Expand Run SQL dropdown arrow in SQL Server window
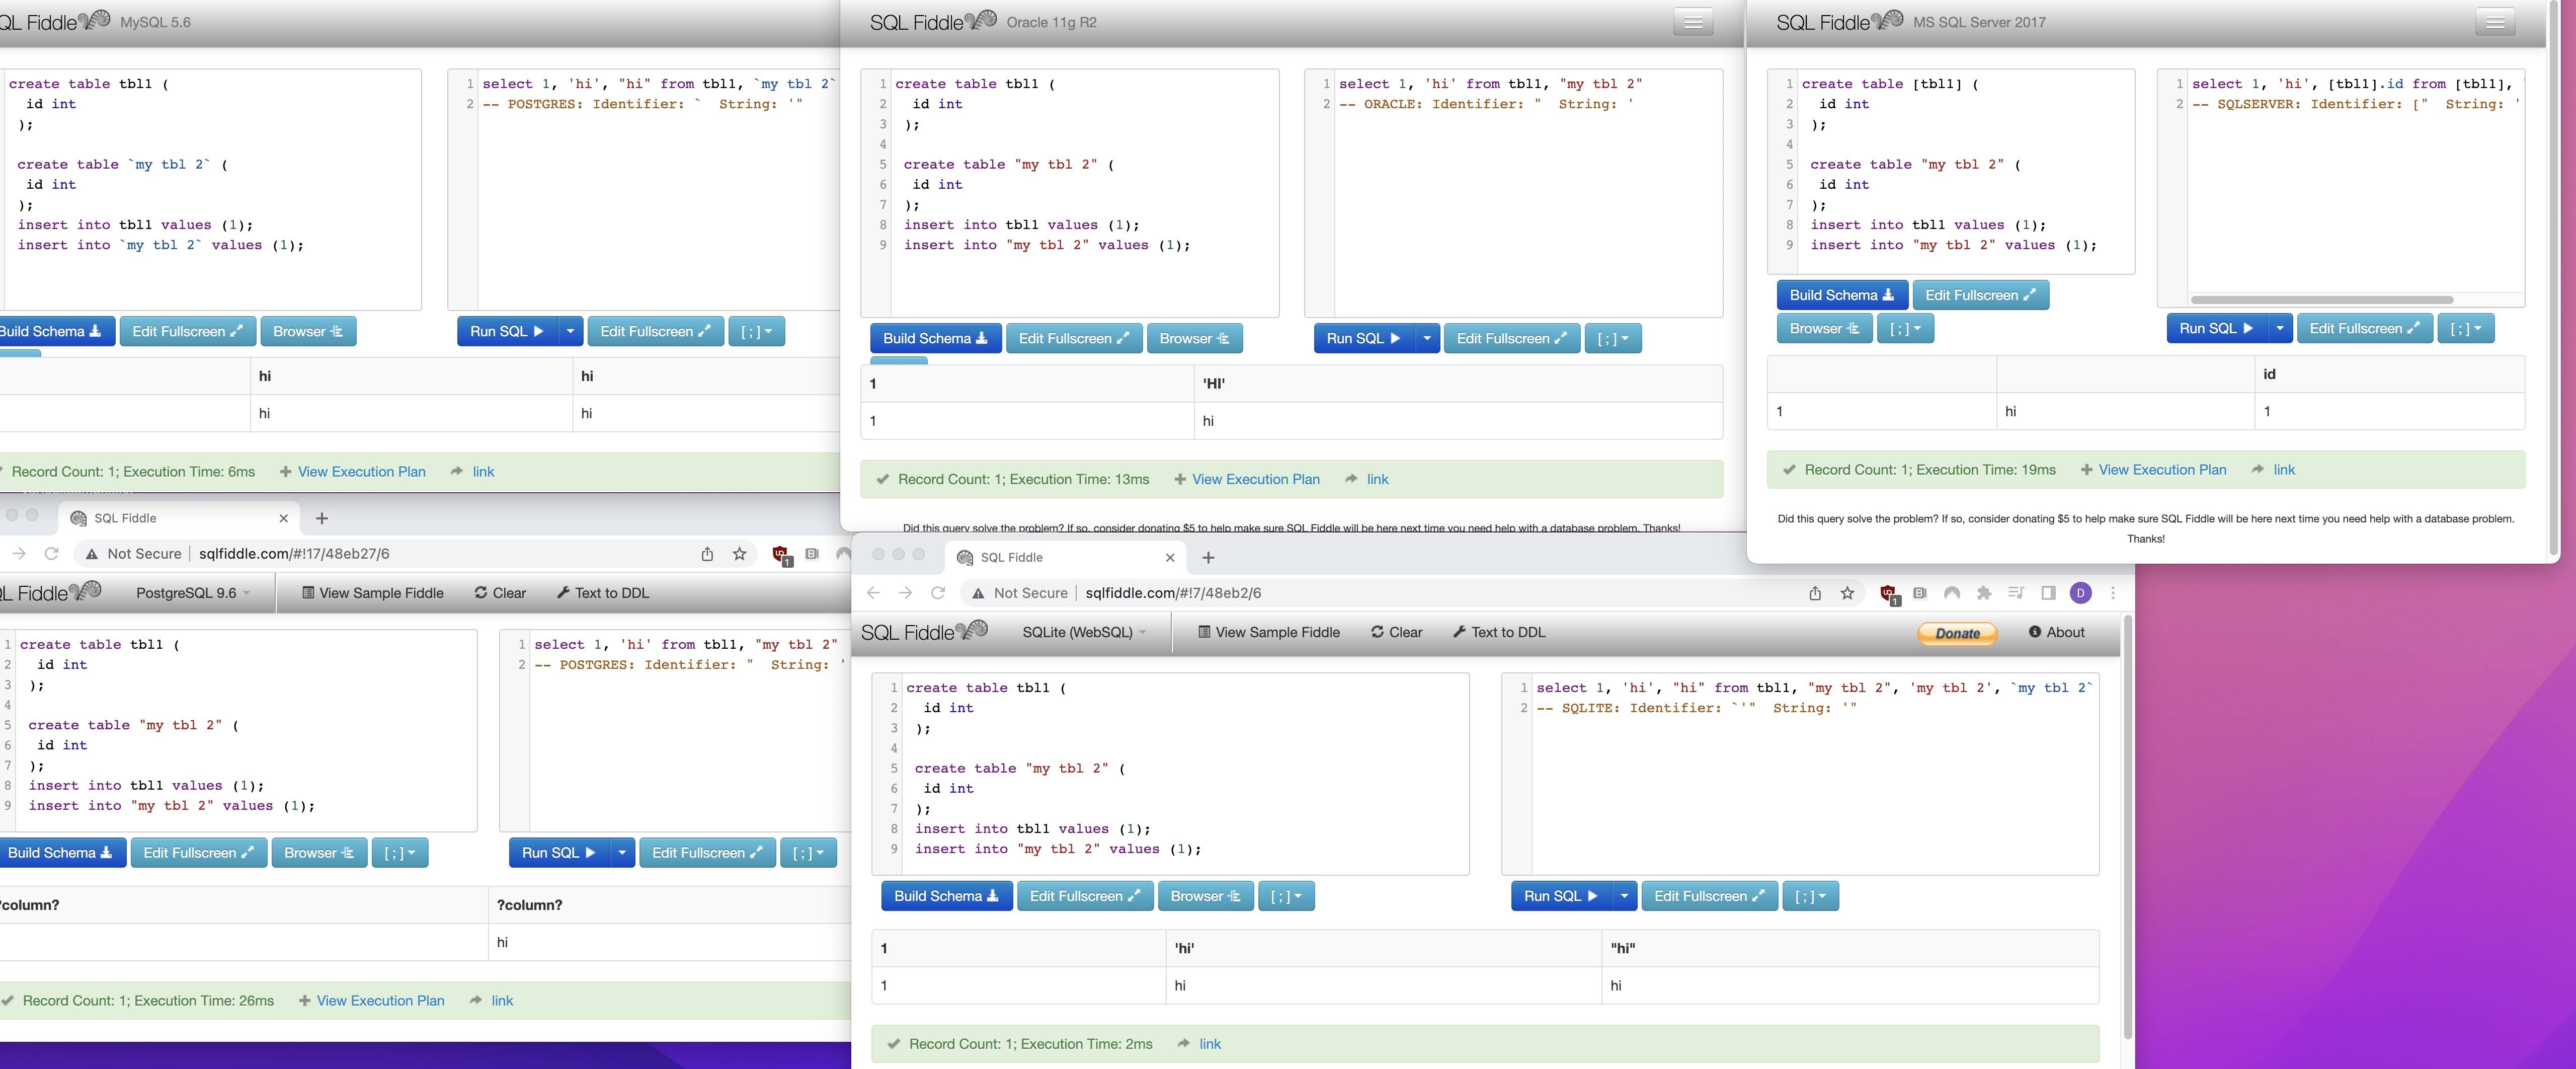The image size is (2576, 1069). pos(2279,328)
